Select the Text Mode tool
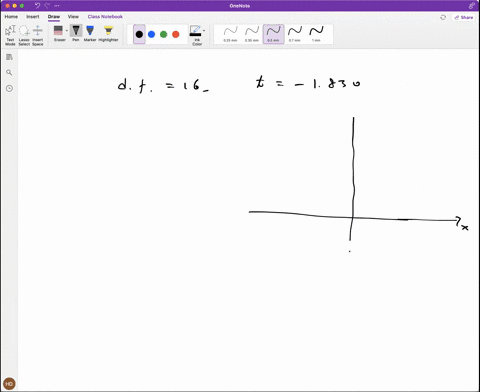 10,35
